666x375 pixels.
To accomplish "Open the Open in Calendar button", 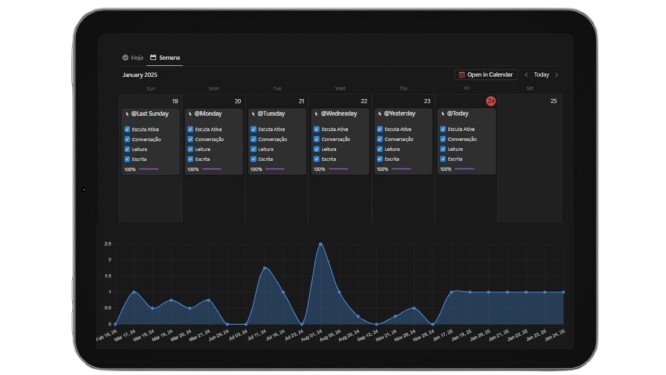I will 486,75.
